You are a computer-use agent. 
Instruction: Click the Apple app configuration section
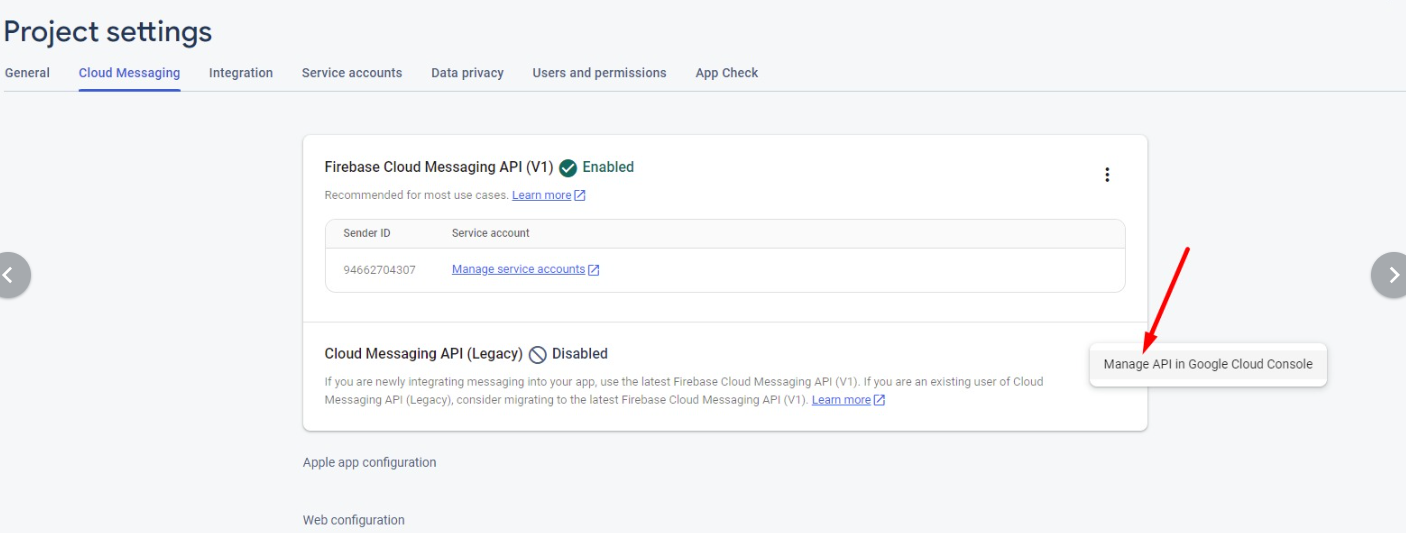pyautogui.click(x=369, y=463)
